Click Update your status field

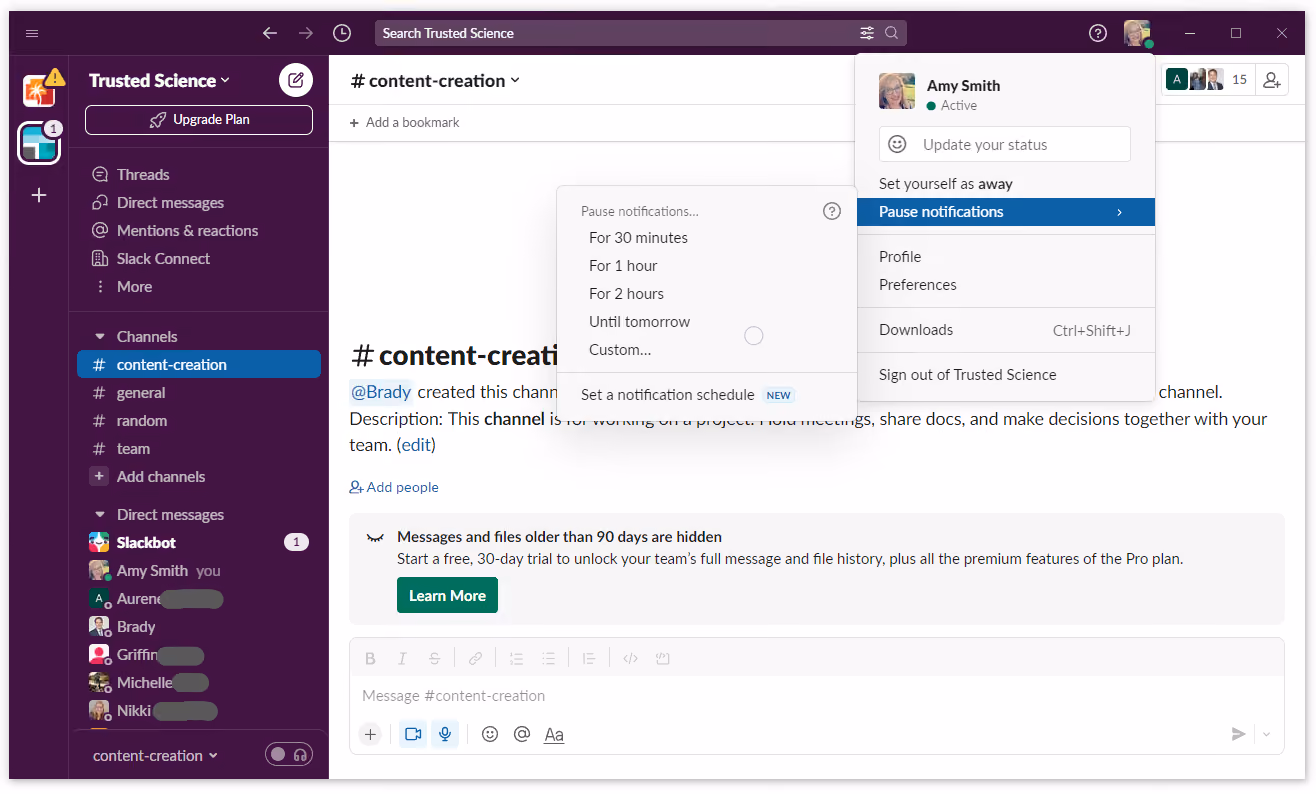pyautogui.click(x=1005, y=144)
